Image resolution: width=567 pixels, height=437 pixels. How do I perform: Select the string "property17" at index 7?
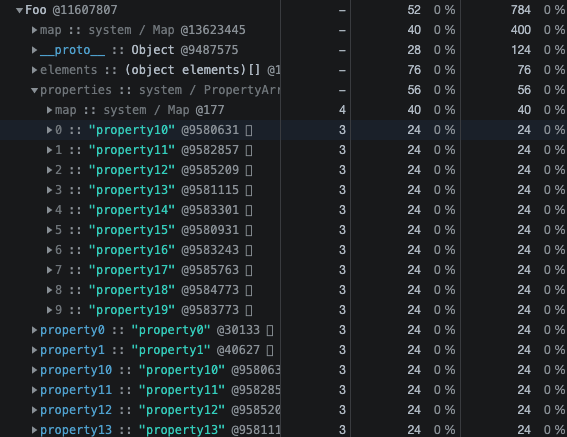[132, 270]
